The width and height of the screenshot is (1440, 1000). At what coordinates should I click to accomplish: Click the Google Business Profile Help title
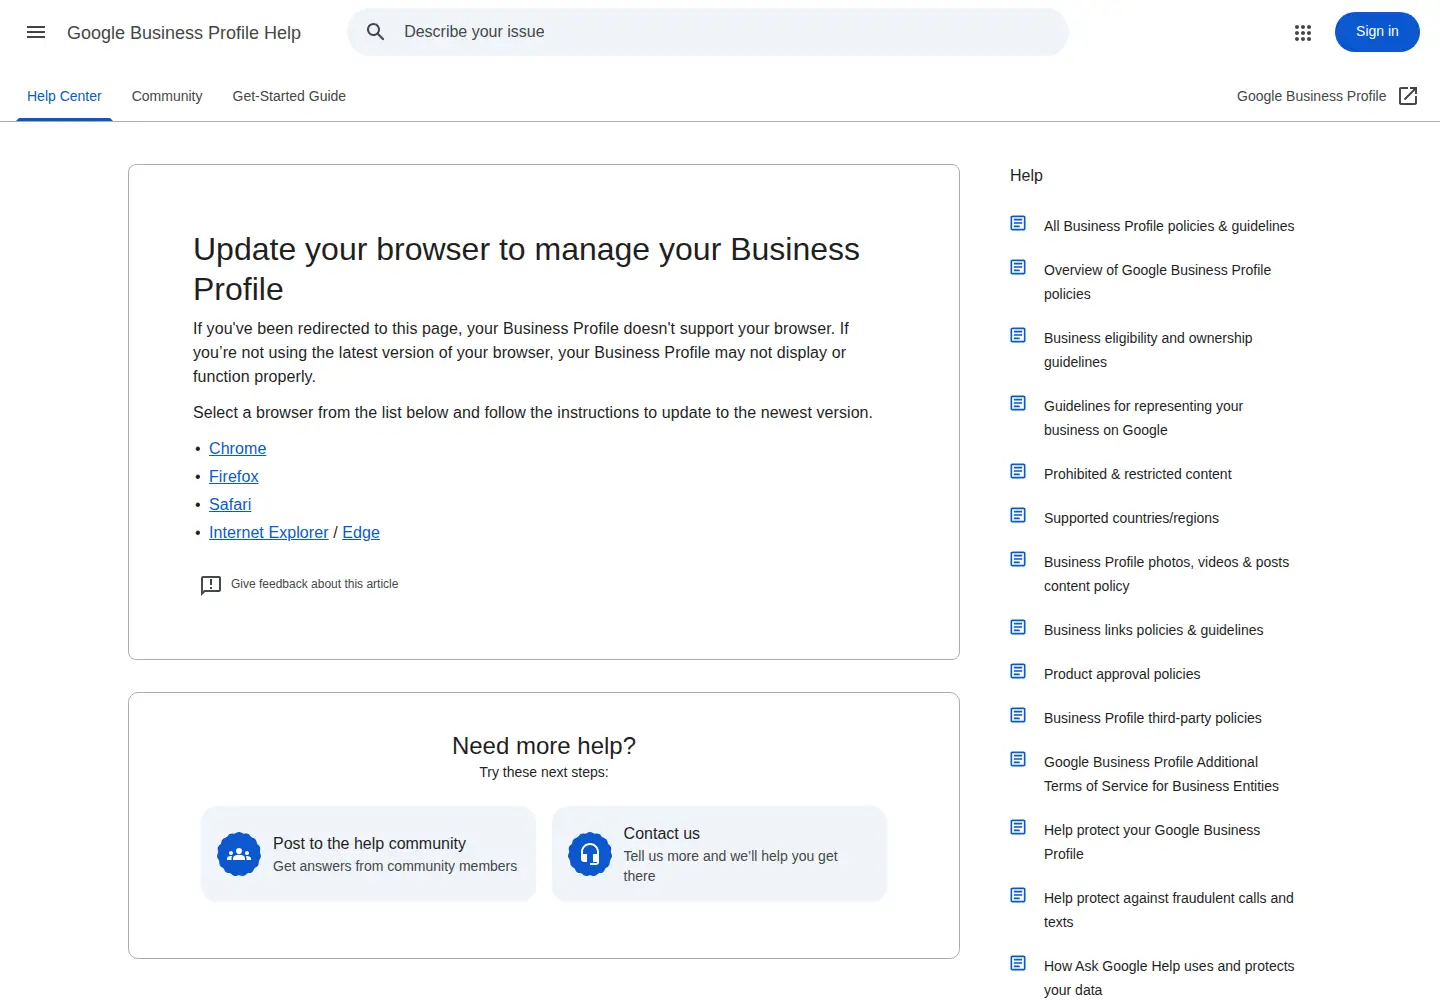tap(184, 33)
